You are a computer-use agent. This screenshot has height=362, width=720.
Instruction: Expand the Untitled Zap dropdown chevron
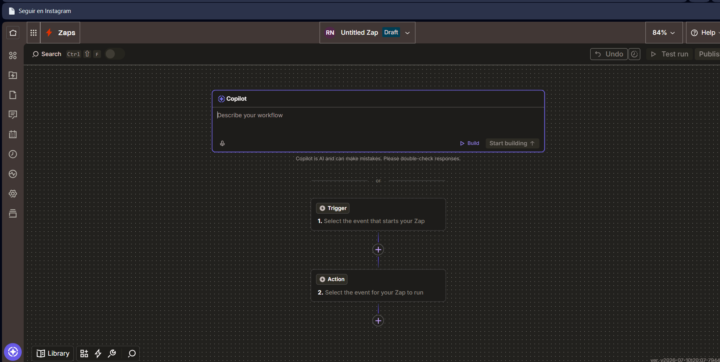407,33
